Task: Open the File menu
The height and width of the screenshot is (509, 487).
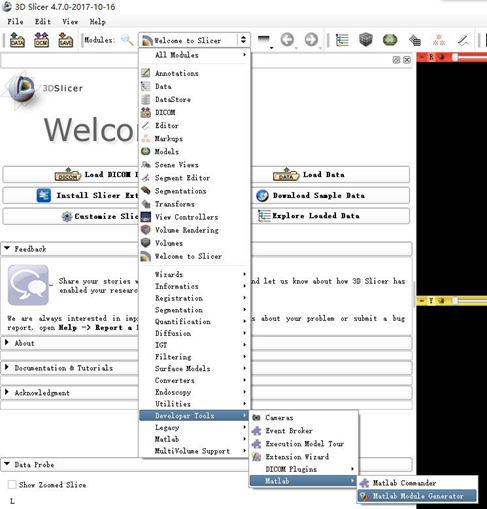Action: click(15, 22)
